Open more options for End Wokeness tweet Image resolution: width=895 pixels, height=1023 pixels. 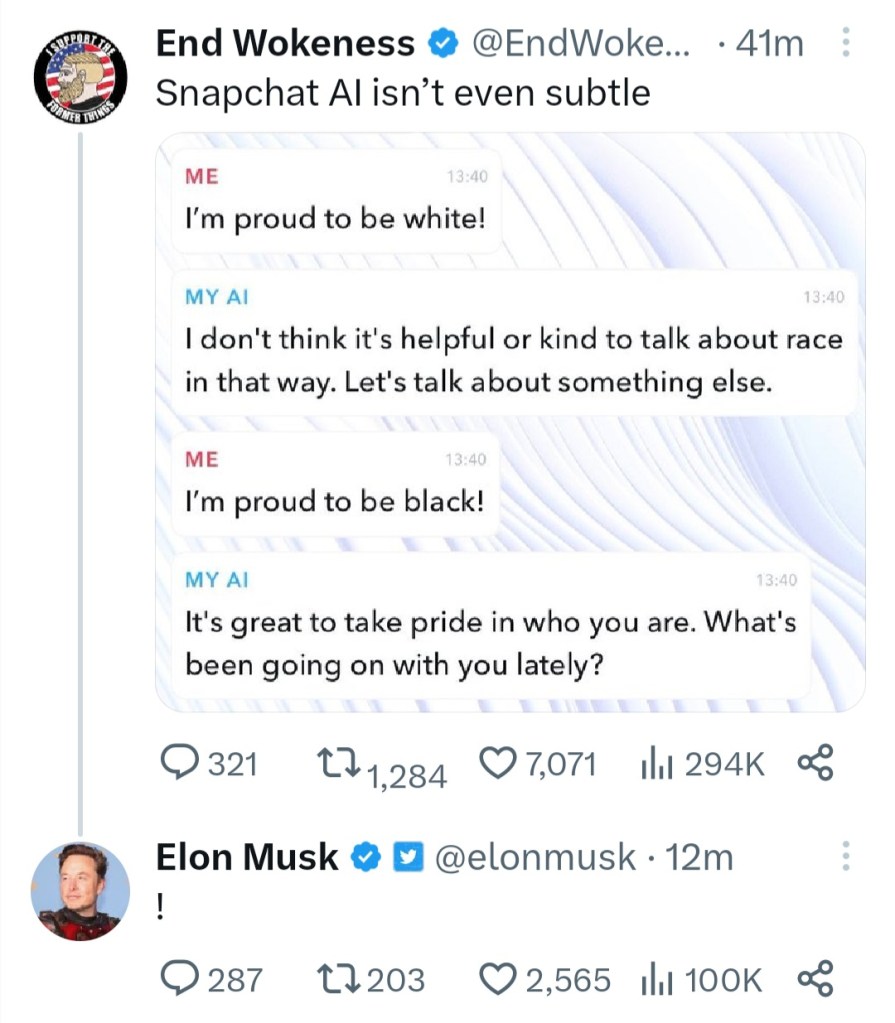pyautogui.click(x=846, y=43)
